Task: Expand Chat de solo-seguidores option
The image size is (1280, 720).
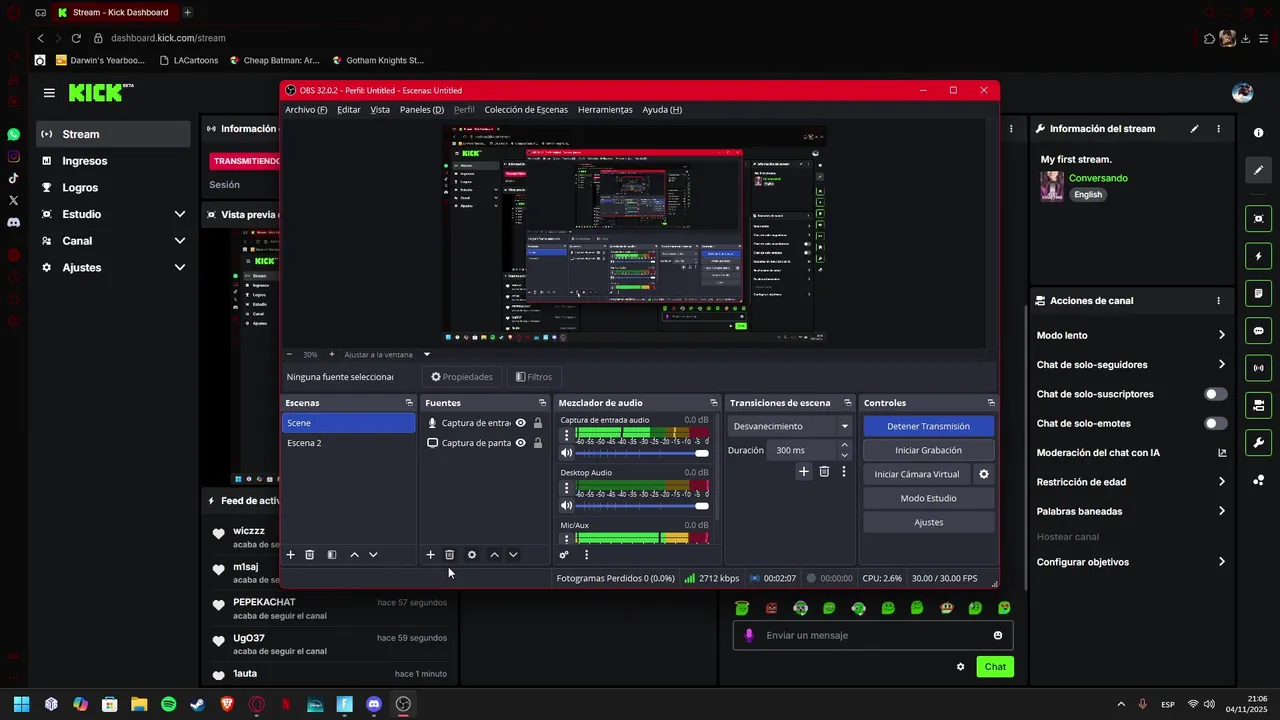Action: 1221,365
